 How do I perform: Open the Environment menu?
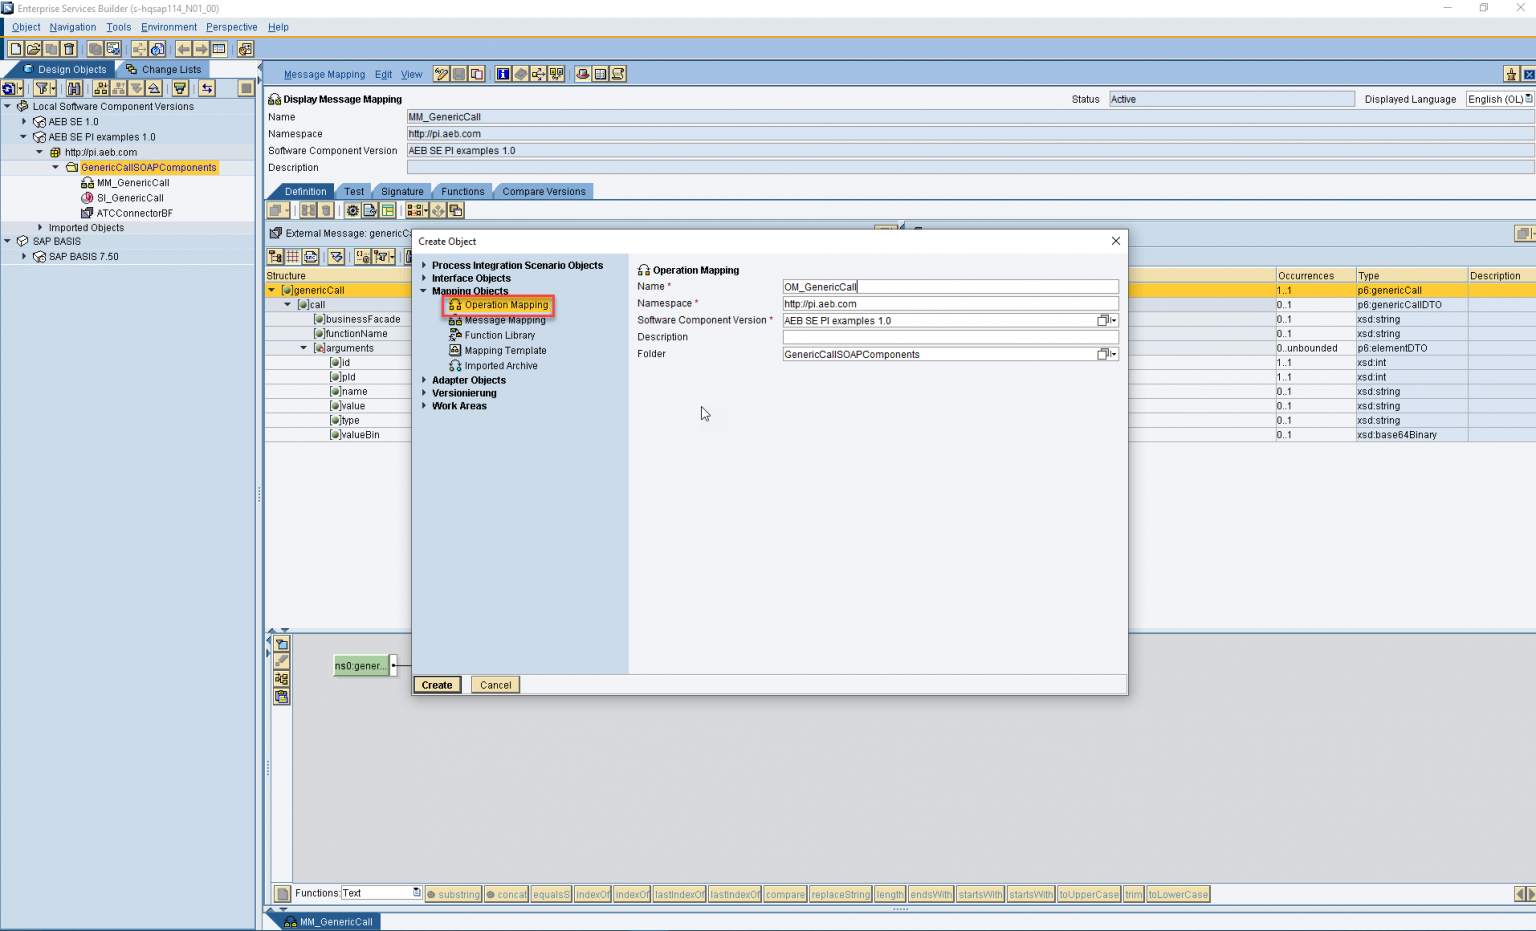[168, 27]
